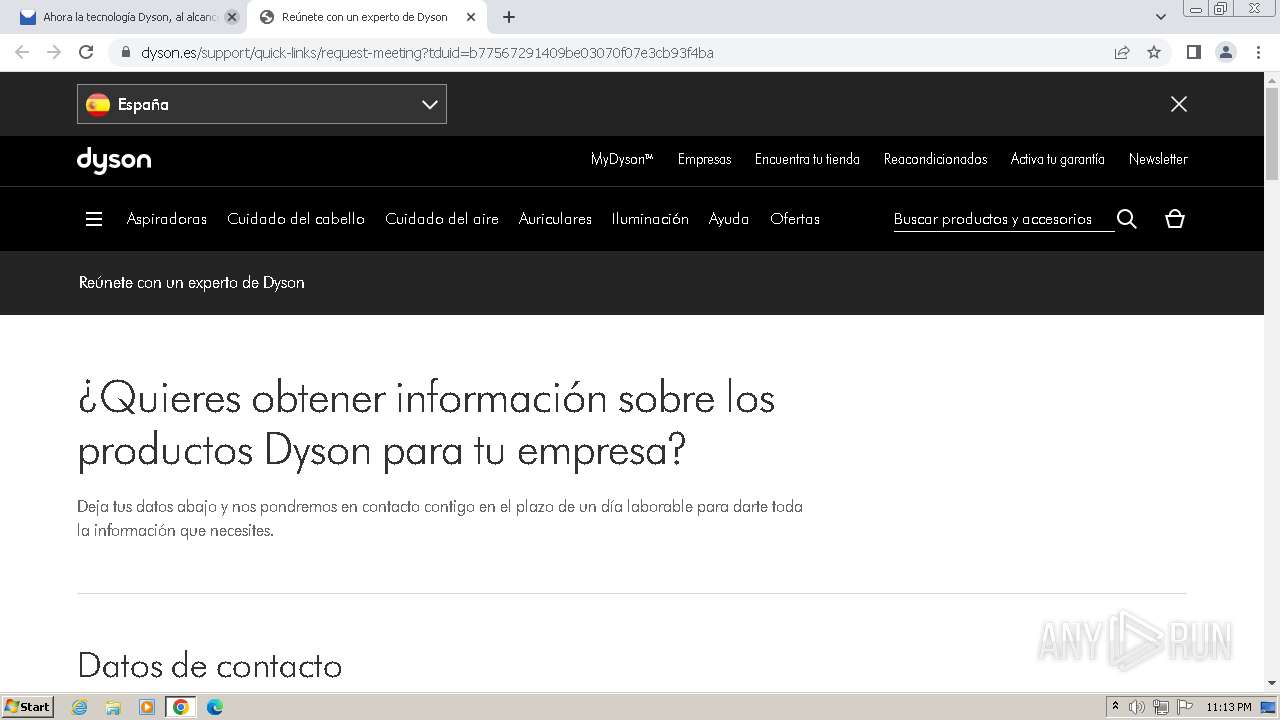Click 'Encuentra tu tienda' link
This screenshot has height=720, width=1280.
tap(807, 159)
